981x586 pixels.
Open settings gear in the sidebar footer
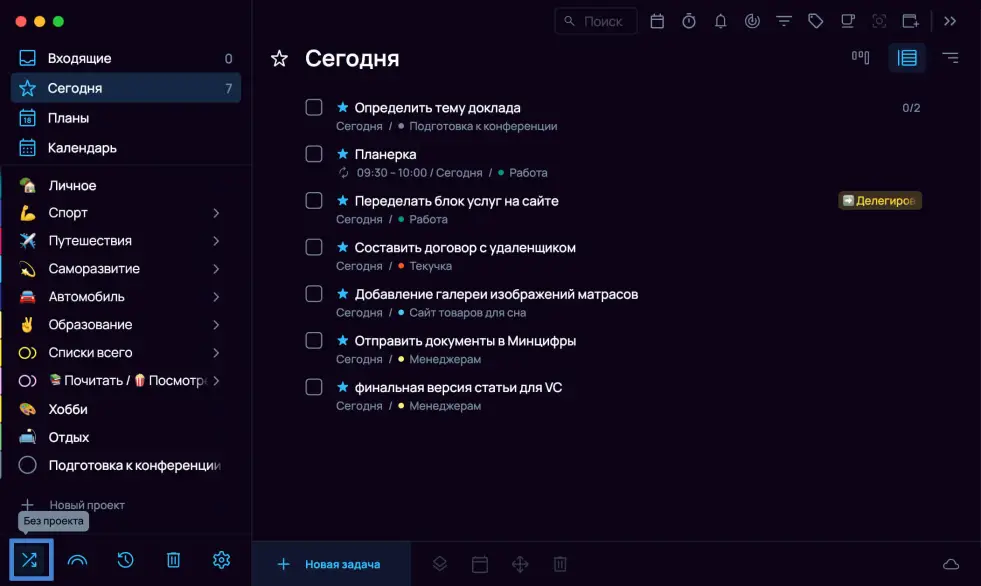point(221,560)
